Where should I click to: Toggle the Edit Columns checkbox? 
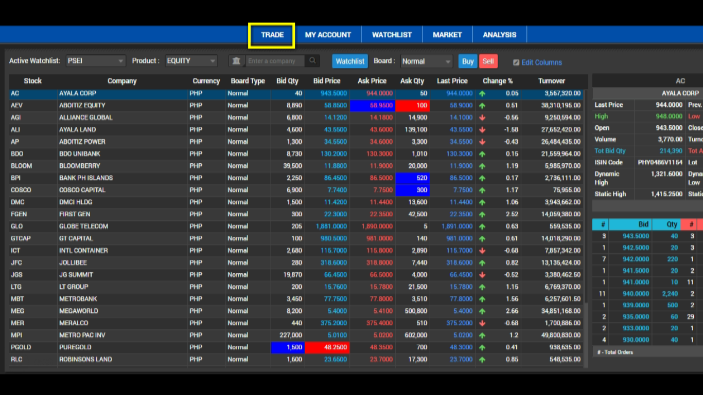pyautogui.click(x=516, y=62)
